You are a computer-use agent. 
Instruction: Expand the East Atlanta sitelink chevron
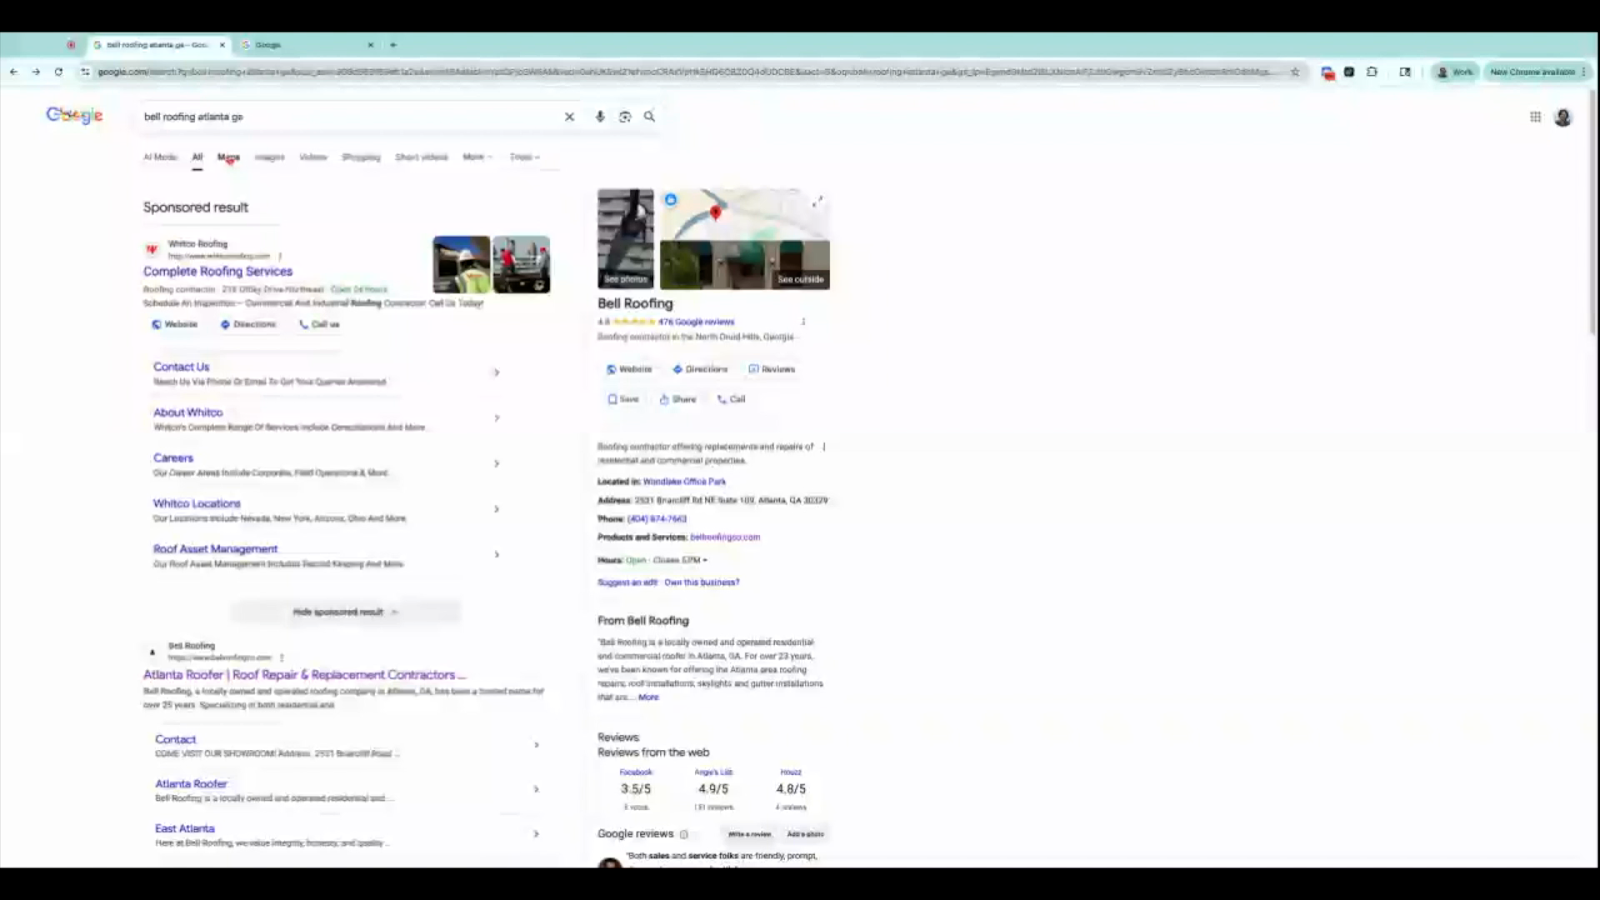tap(536, 834)
